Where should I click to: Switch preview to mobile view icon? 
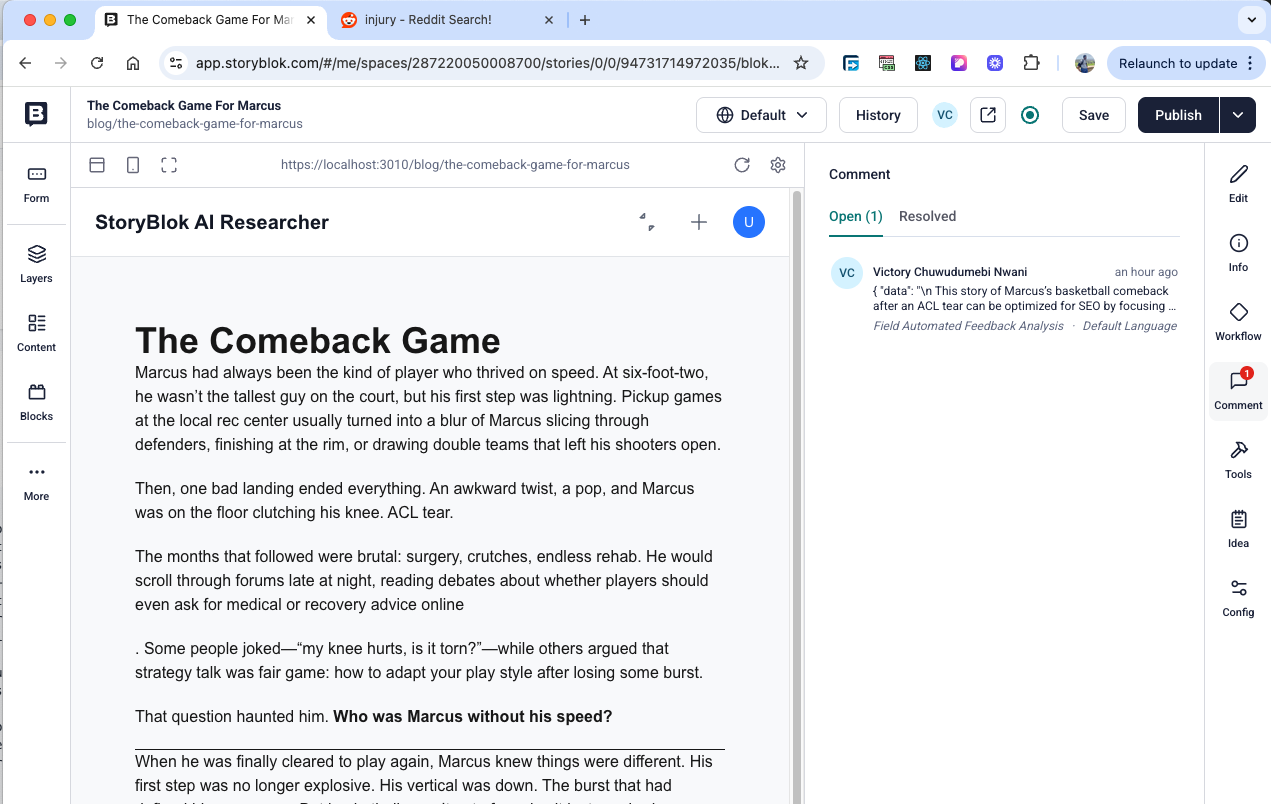pos(133,165)
